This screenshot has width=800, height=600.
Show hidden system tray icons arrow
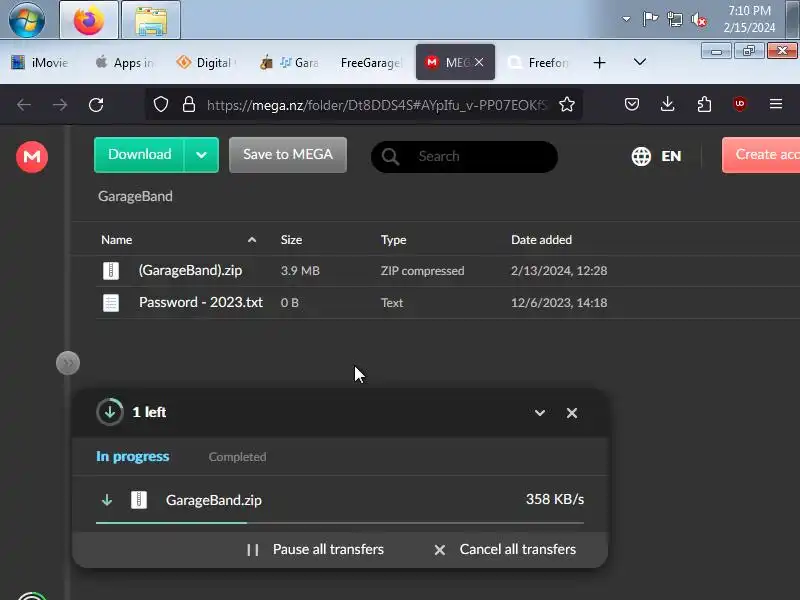(626, 19)
